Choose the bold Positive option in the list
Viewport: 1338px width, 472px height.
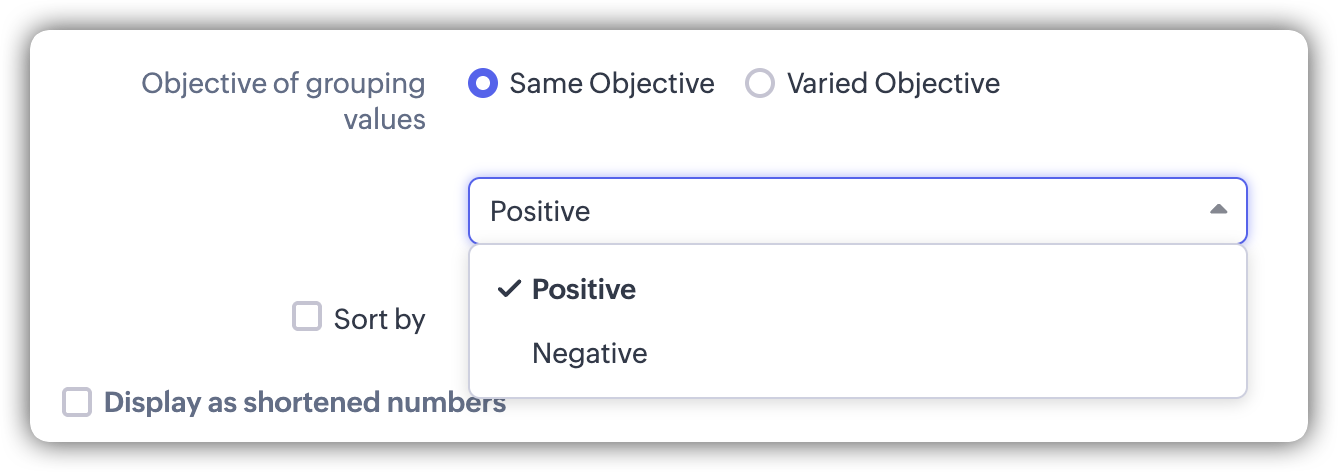pos(584,289)
